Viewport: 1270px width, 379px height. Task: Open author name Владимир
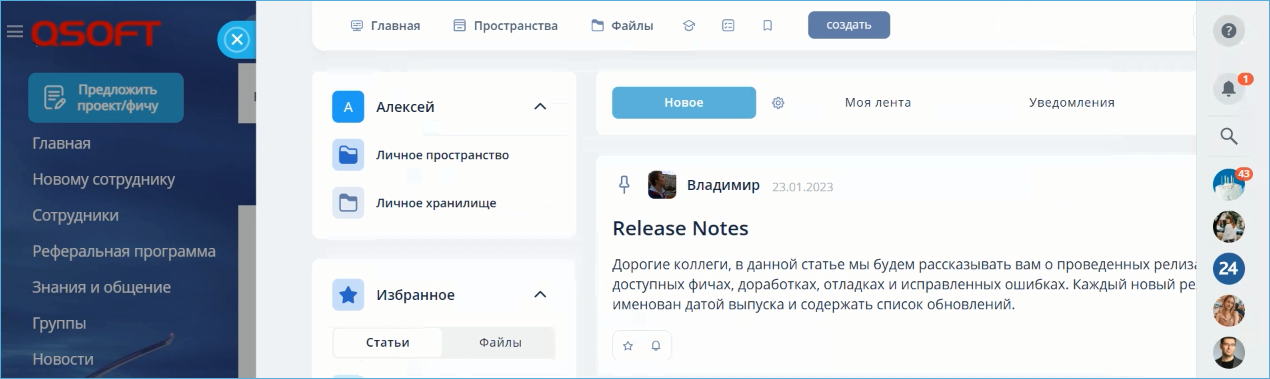(x=723, y=185)
